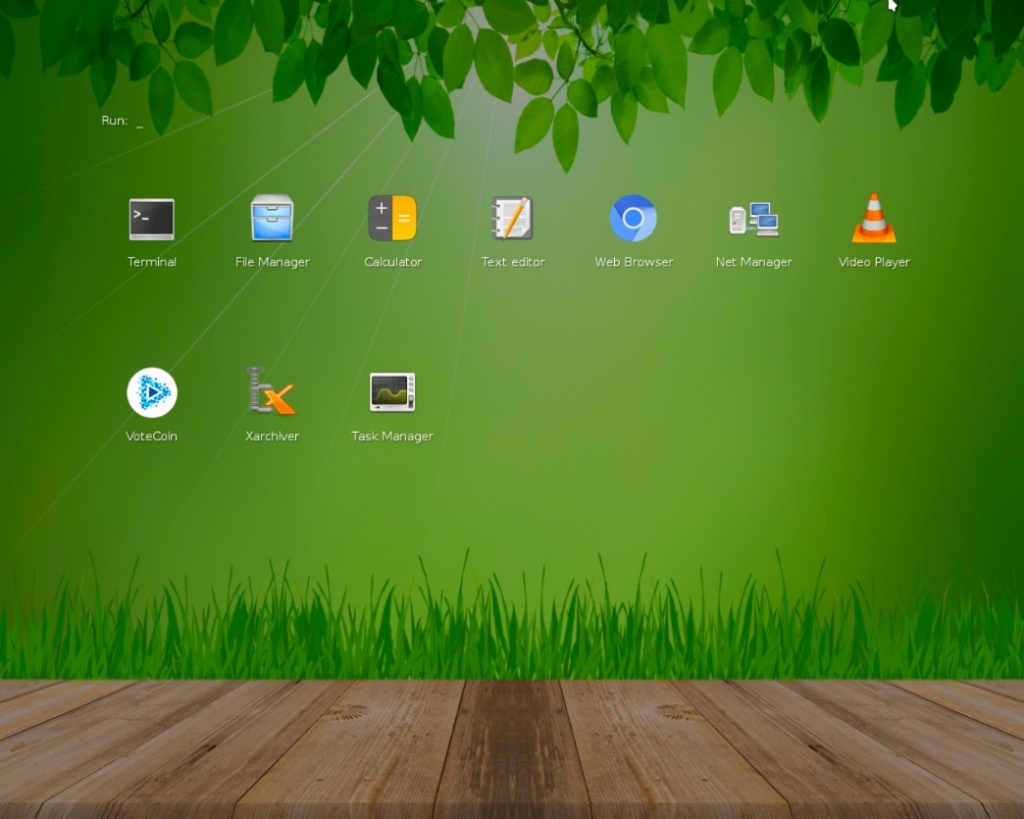Start the Task Manager
Screen dimensions: 1024x819
point(392,393)
